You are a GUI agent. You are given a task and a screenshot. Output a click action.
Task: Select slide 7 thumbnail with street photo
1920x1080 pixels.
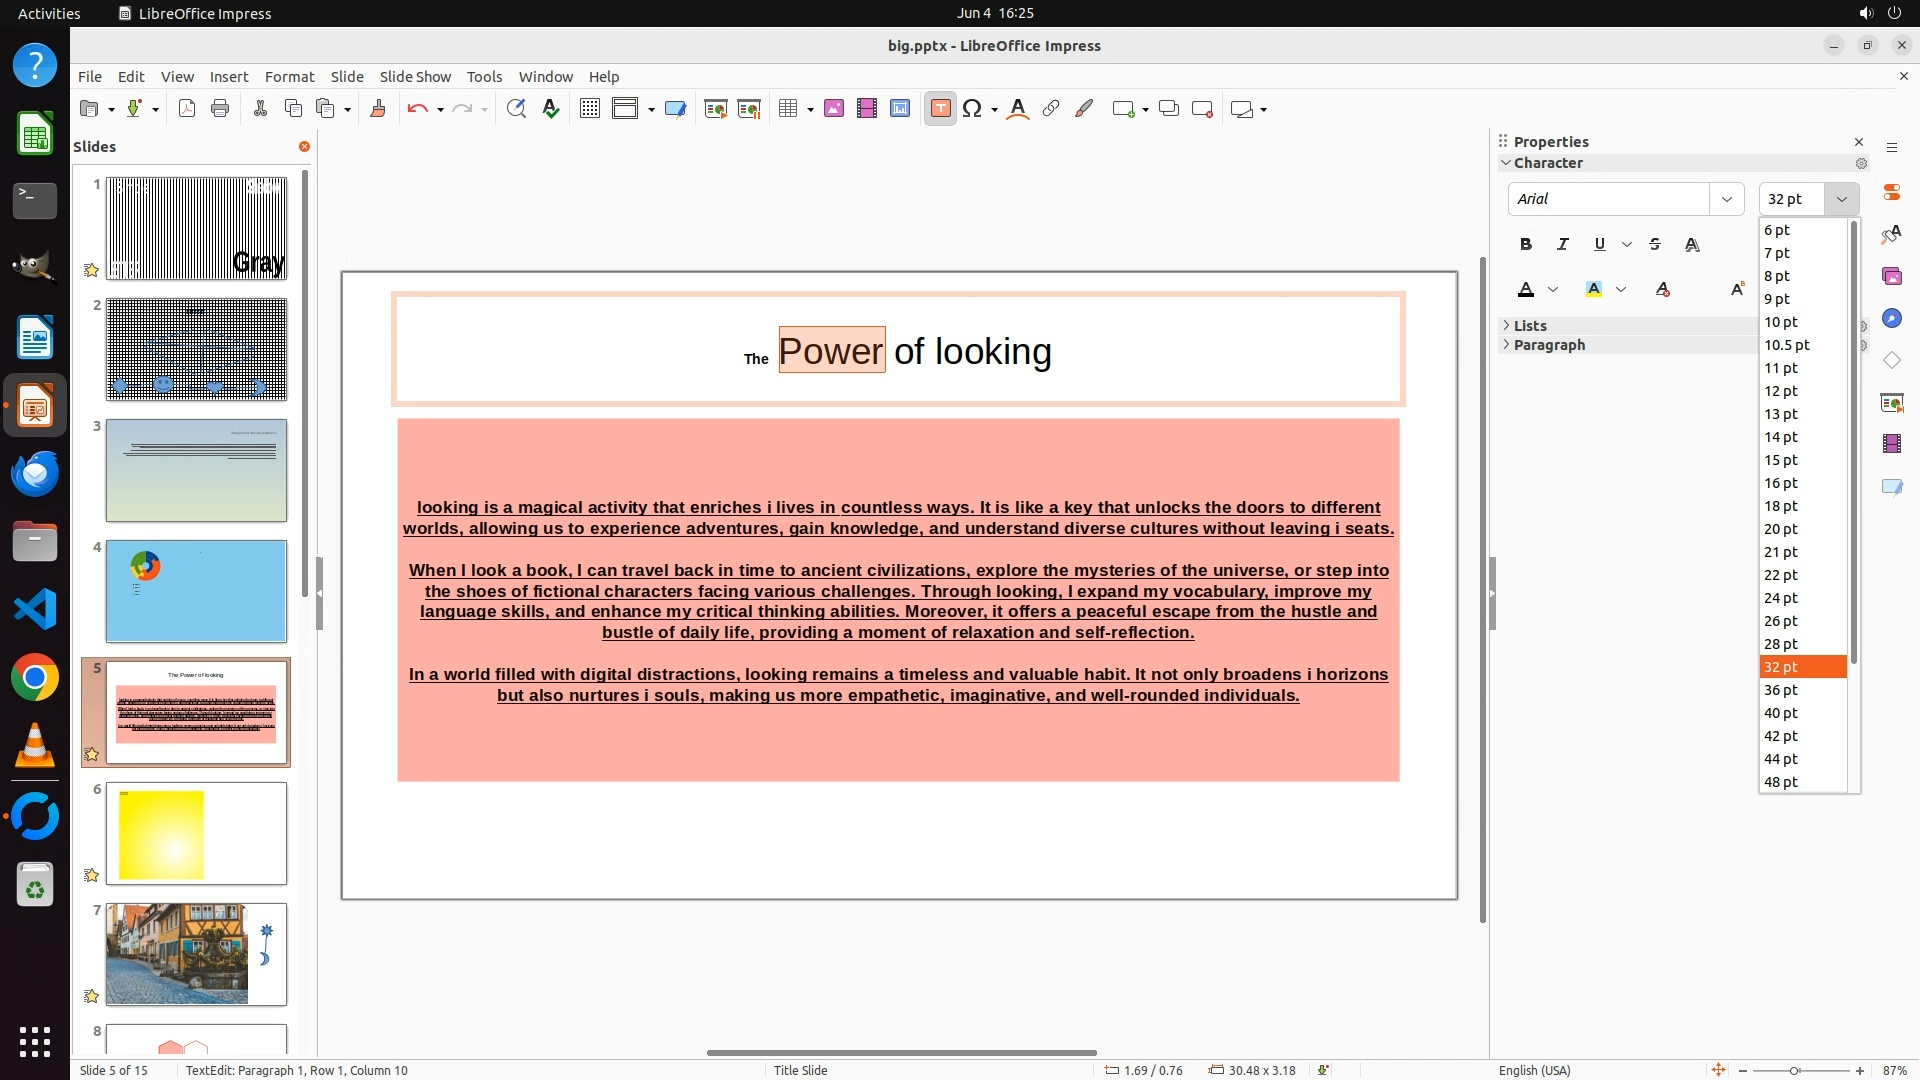196,954
